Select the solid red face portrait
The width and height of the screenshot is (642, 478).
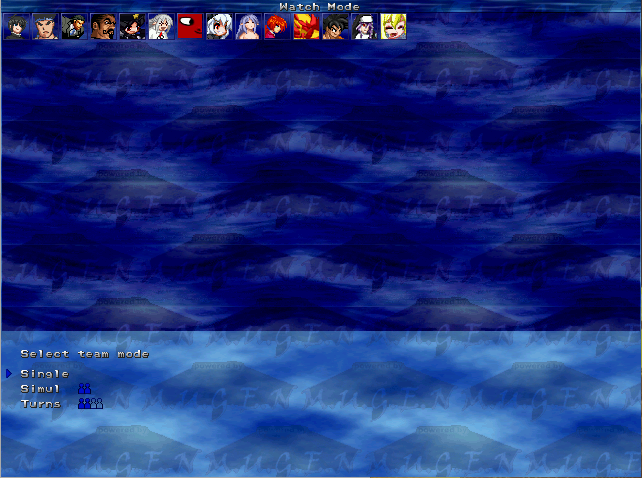pyautogui.click(x=190, y=27)
